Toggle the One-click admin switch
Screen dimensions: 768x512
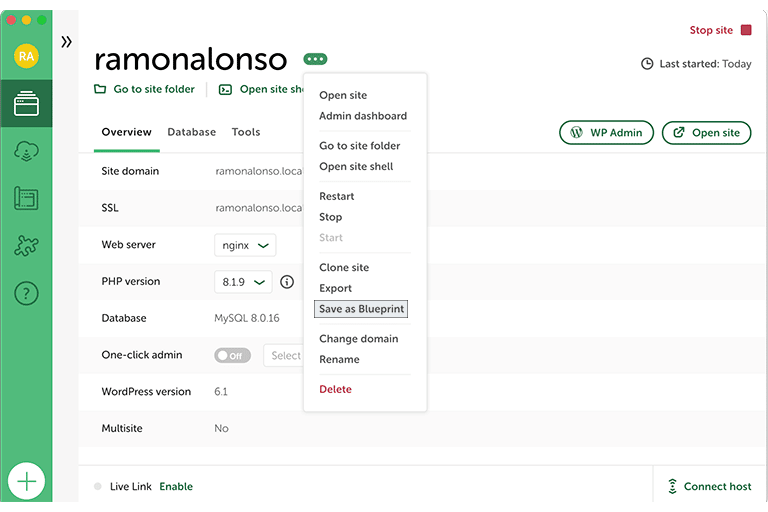pos(232,355)
